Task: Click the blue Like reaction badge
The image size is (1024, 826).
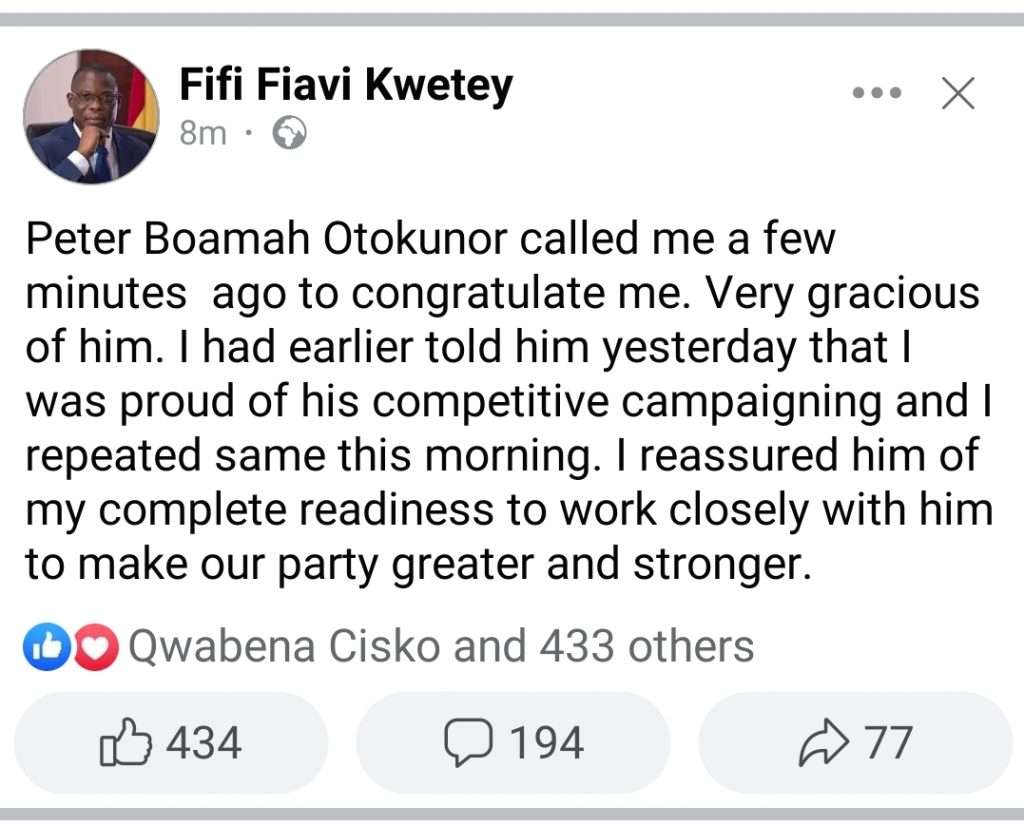Action: 42,648
